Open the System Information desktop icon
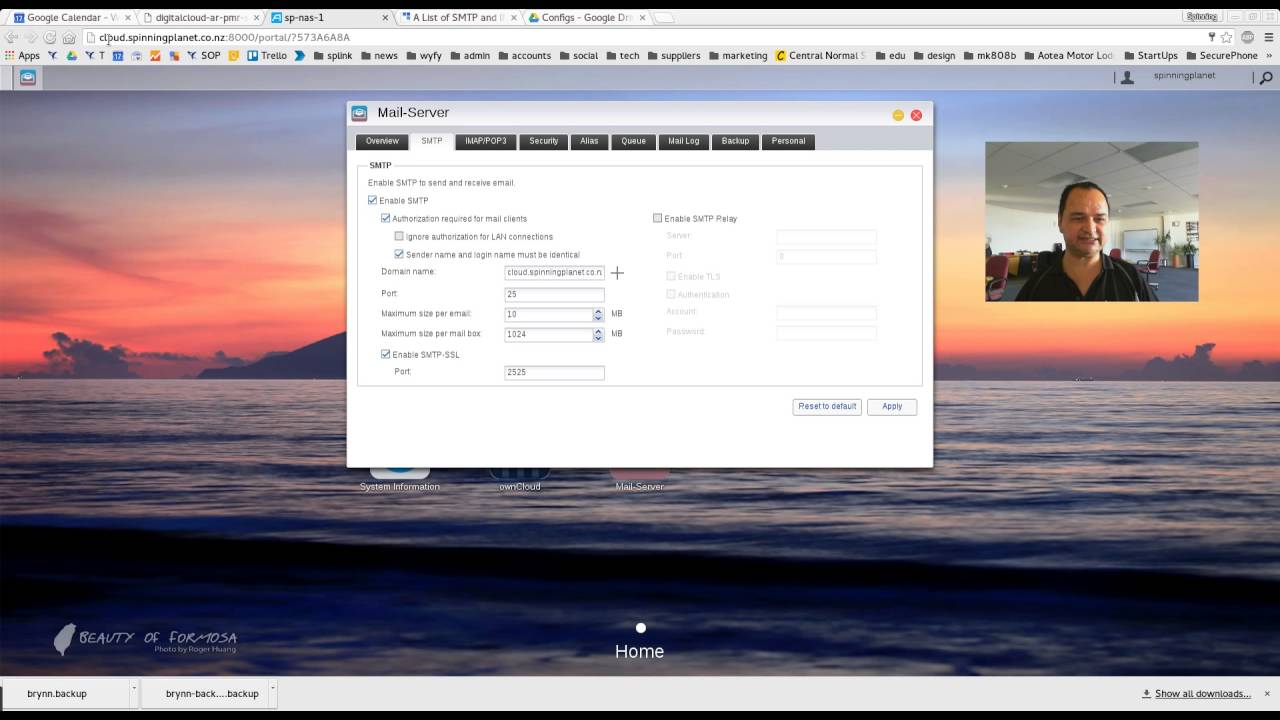 400,478
